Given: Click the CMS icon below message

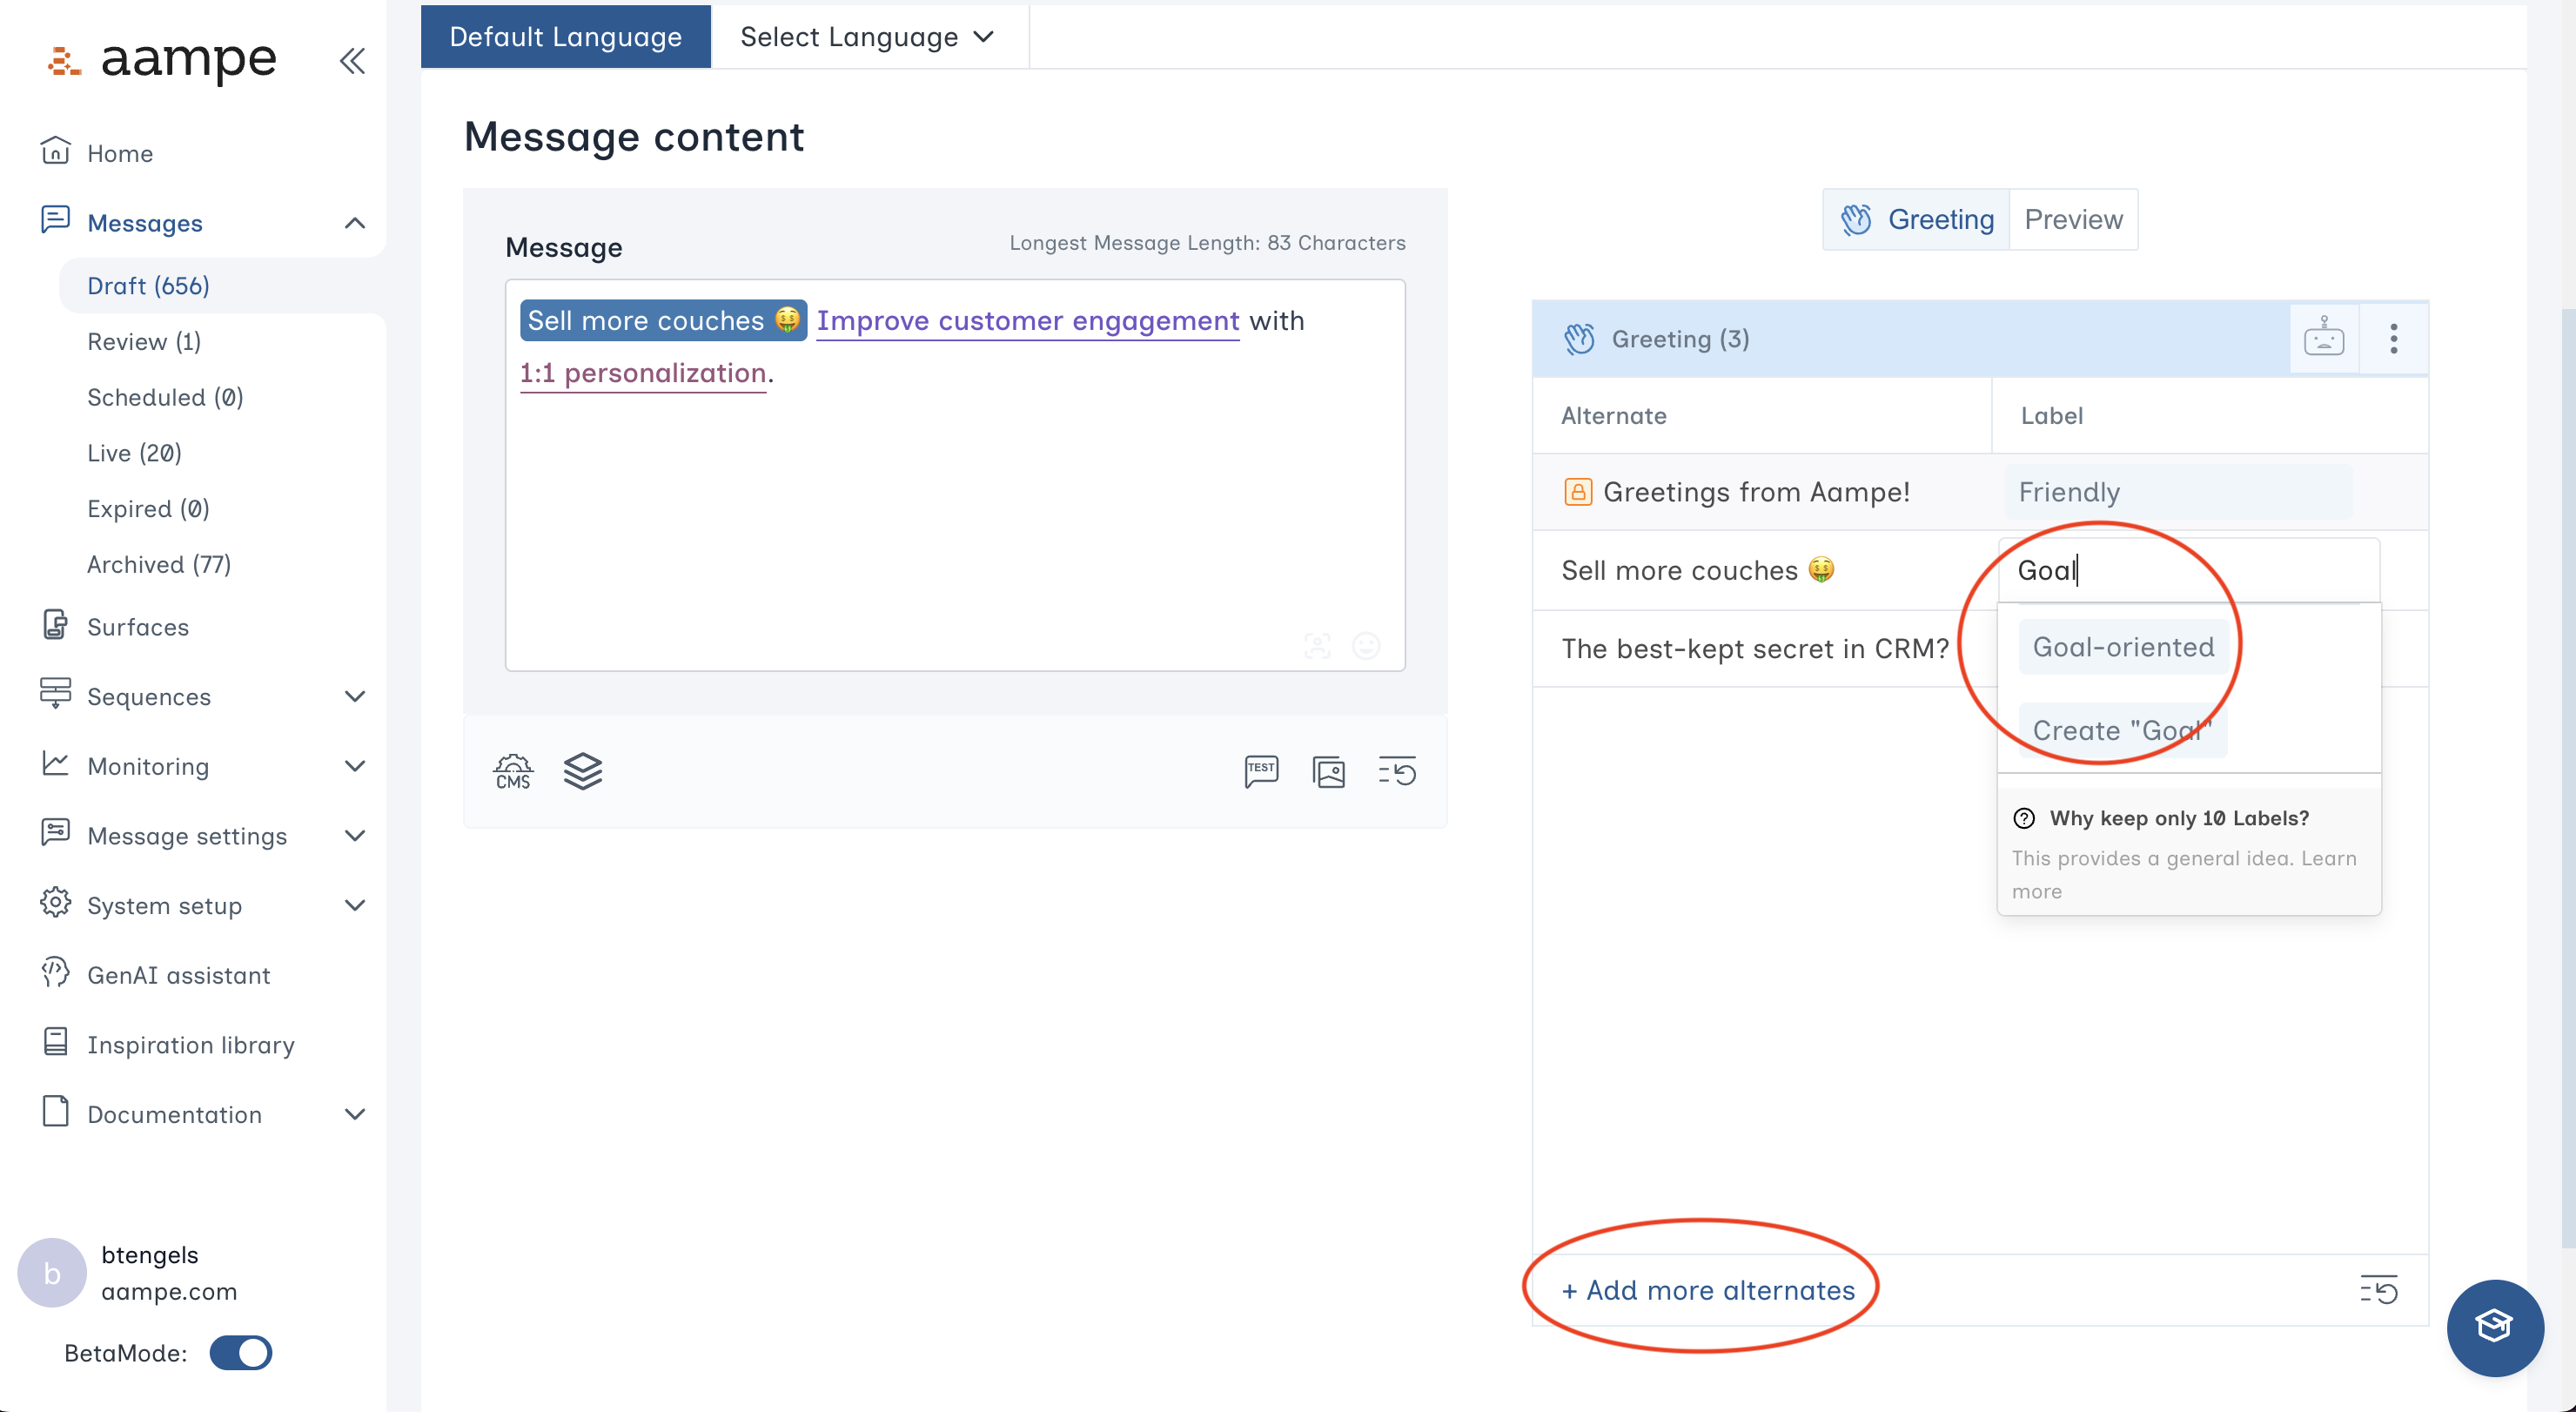Looking at the screenshot, I should tap(513, 771).
